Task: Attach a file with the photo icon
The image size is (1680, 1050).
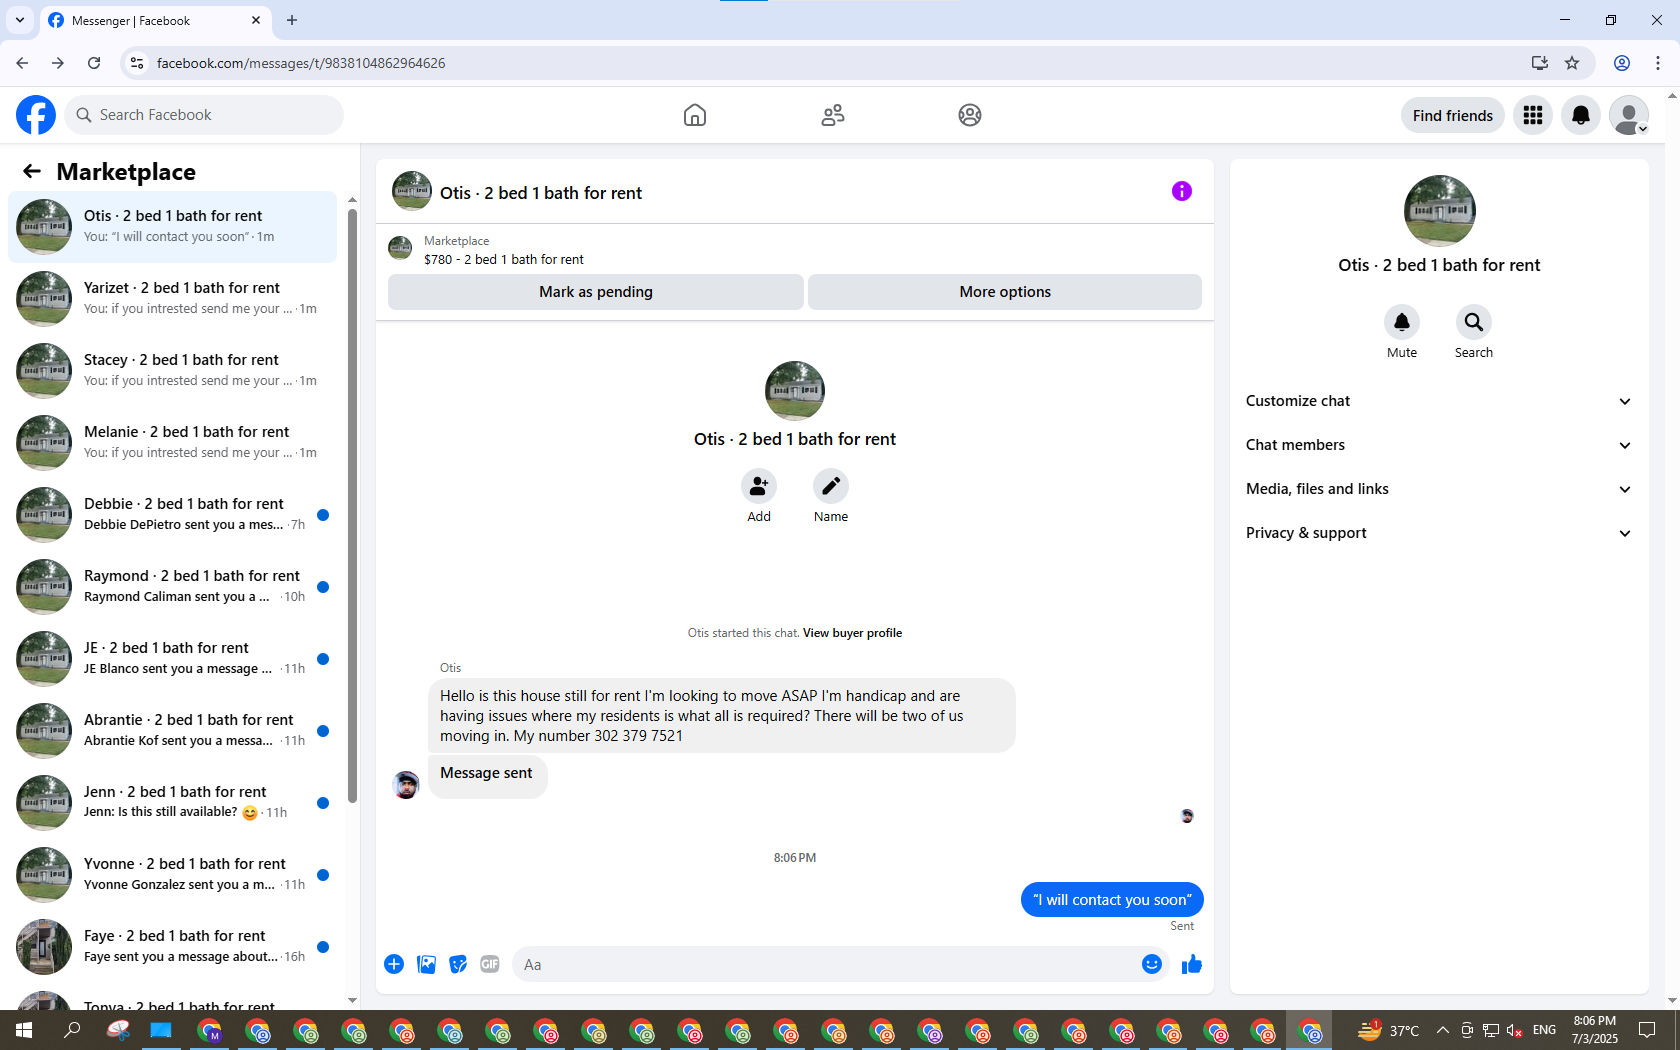Action: coord(426,964)
